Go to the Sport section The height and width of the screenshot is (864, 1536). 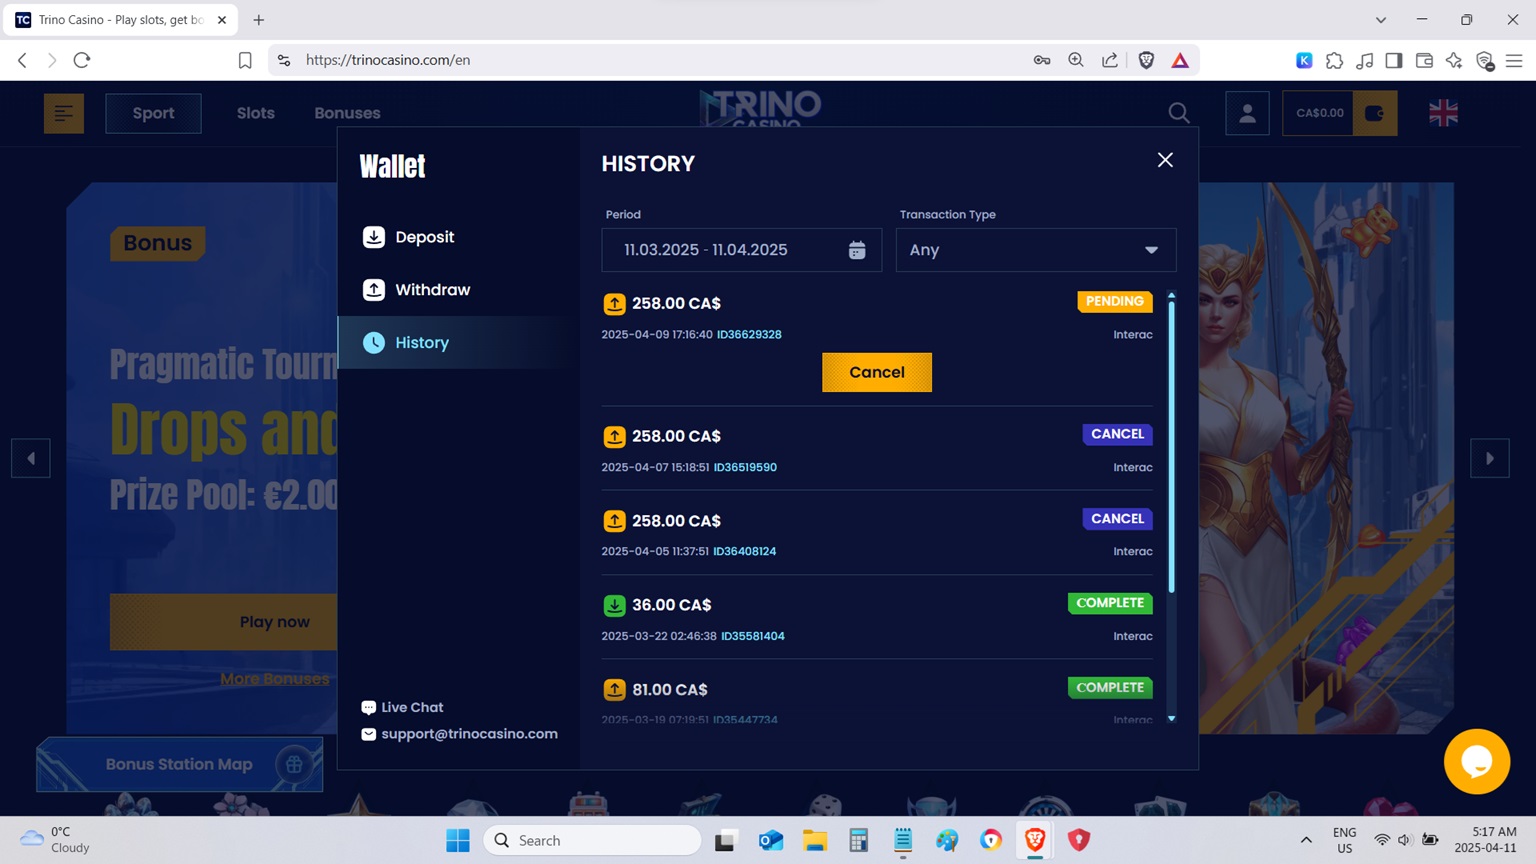153,113
